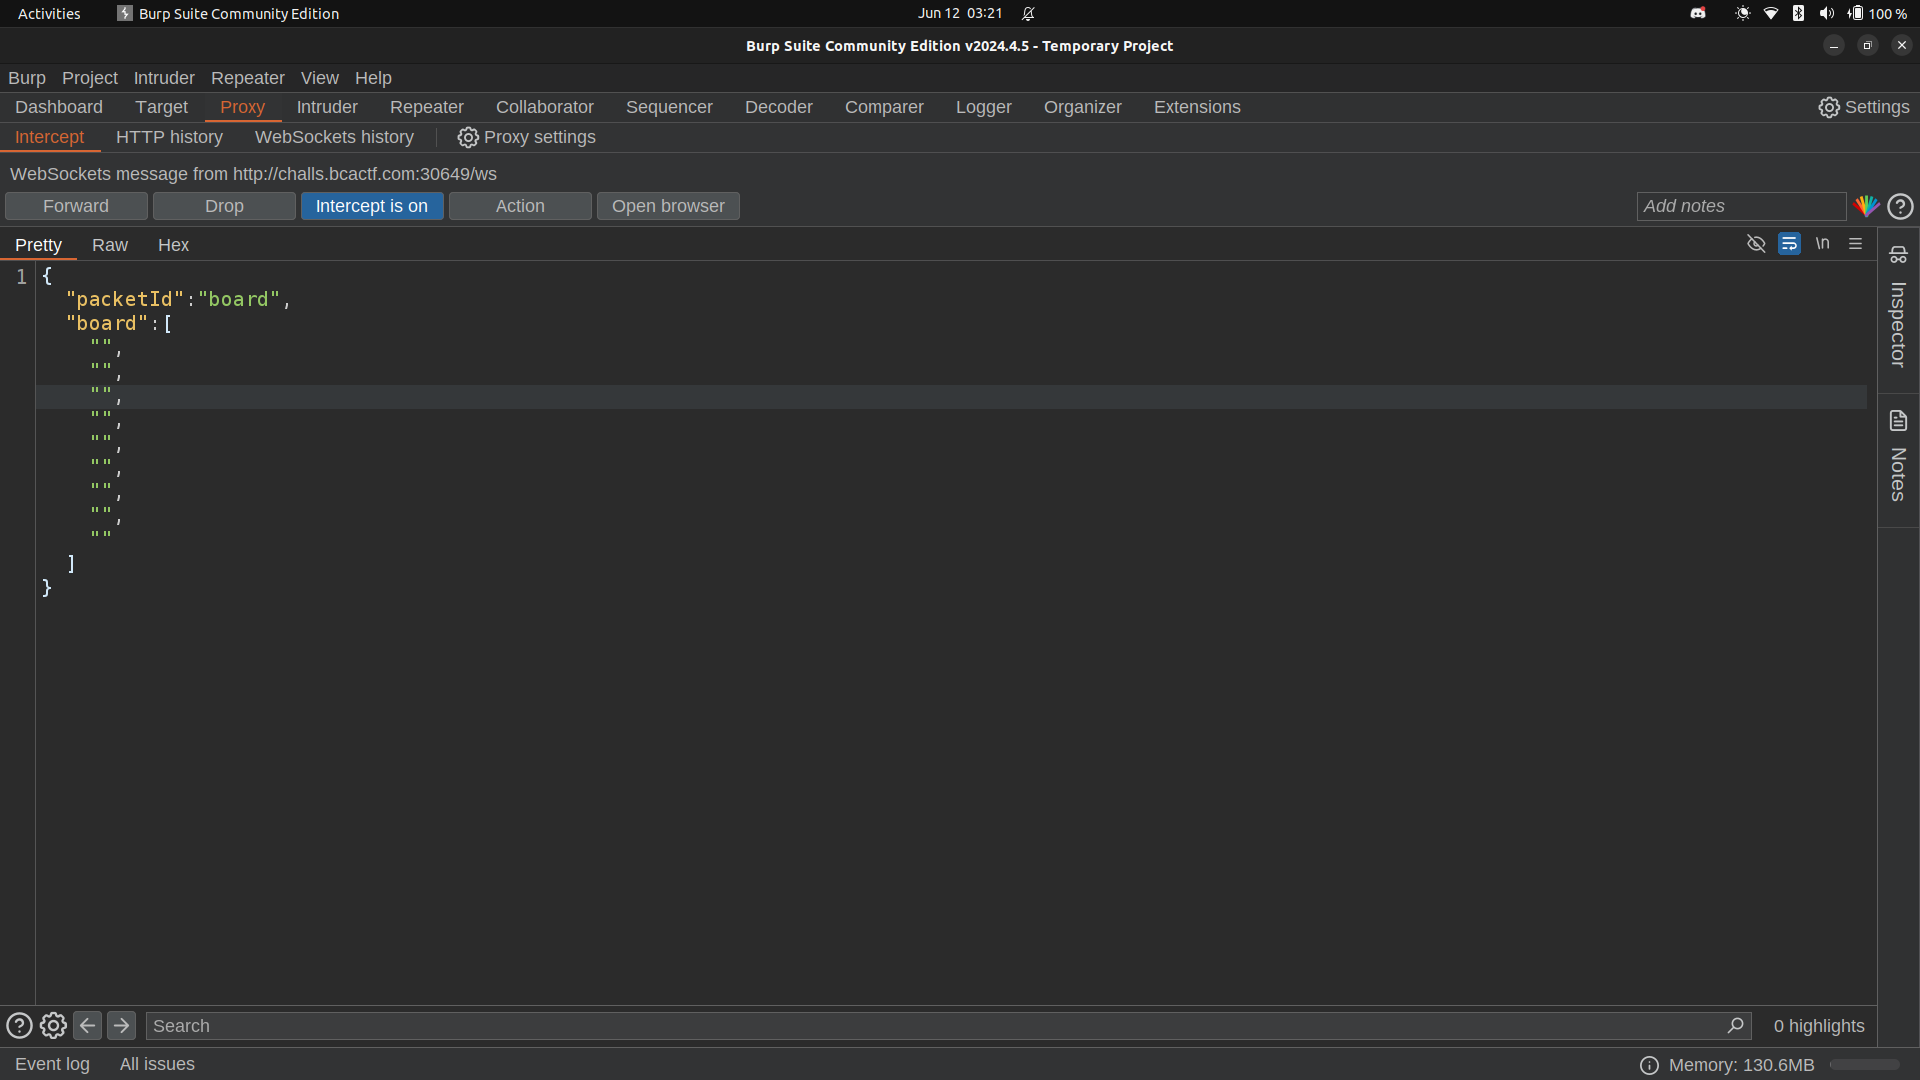Open the Action dropdown button
This screenshot has height=1080, width=1920.
point(520,206)
